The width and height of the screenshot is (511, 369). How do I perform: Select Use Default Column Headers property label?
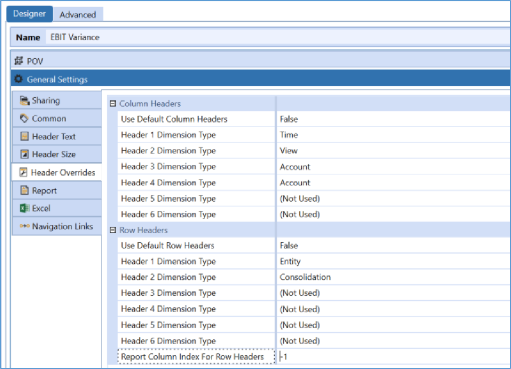coord(174,119)
